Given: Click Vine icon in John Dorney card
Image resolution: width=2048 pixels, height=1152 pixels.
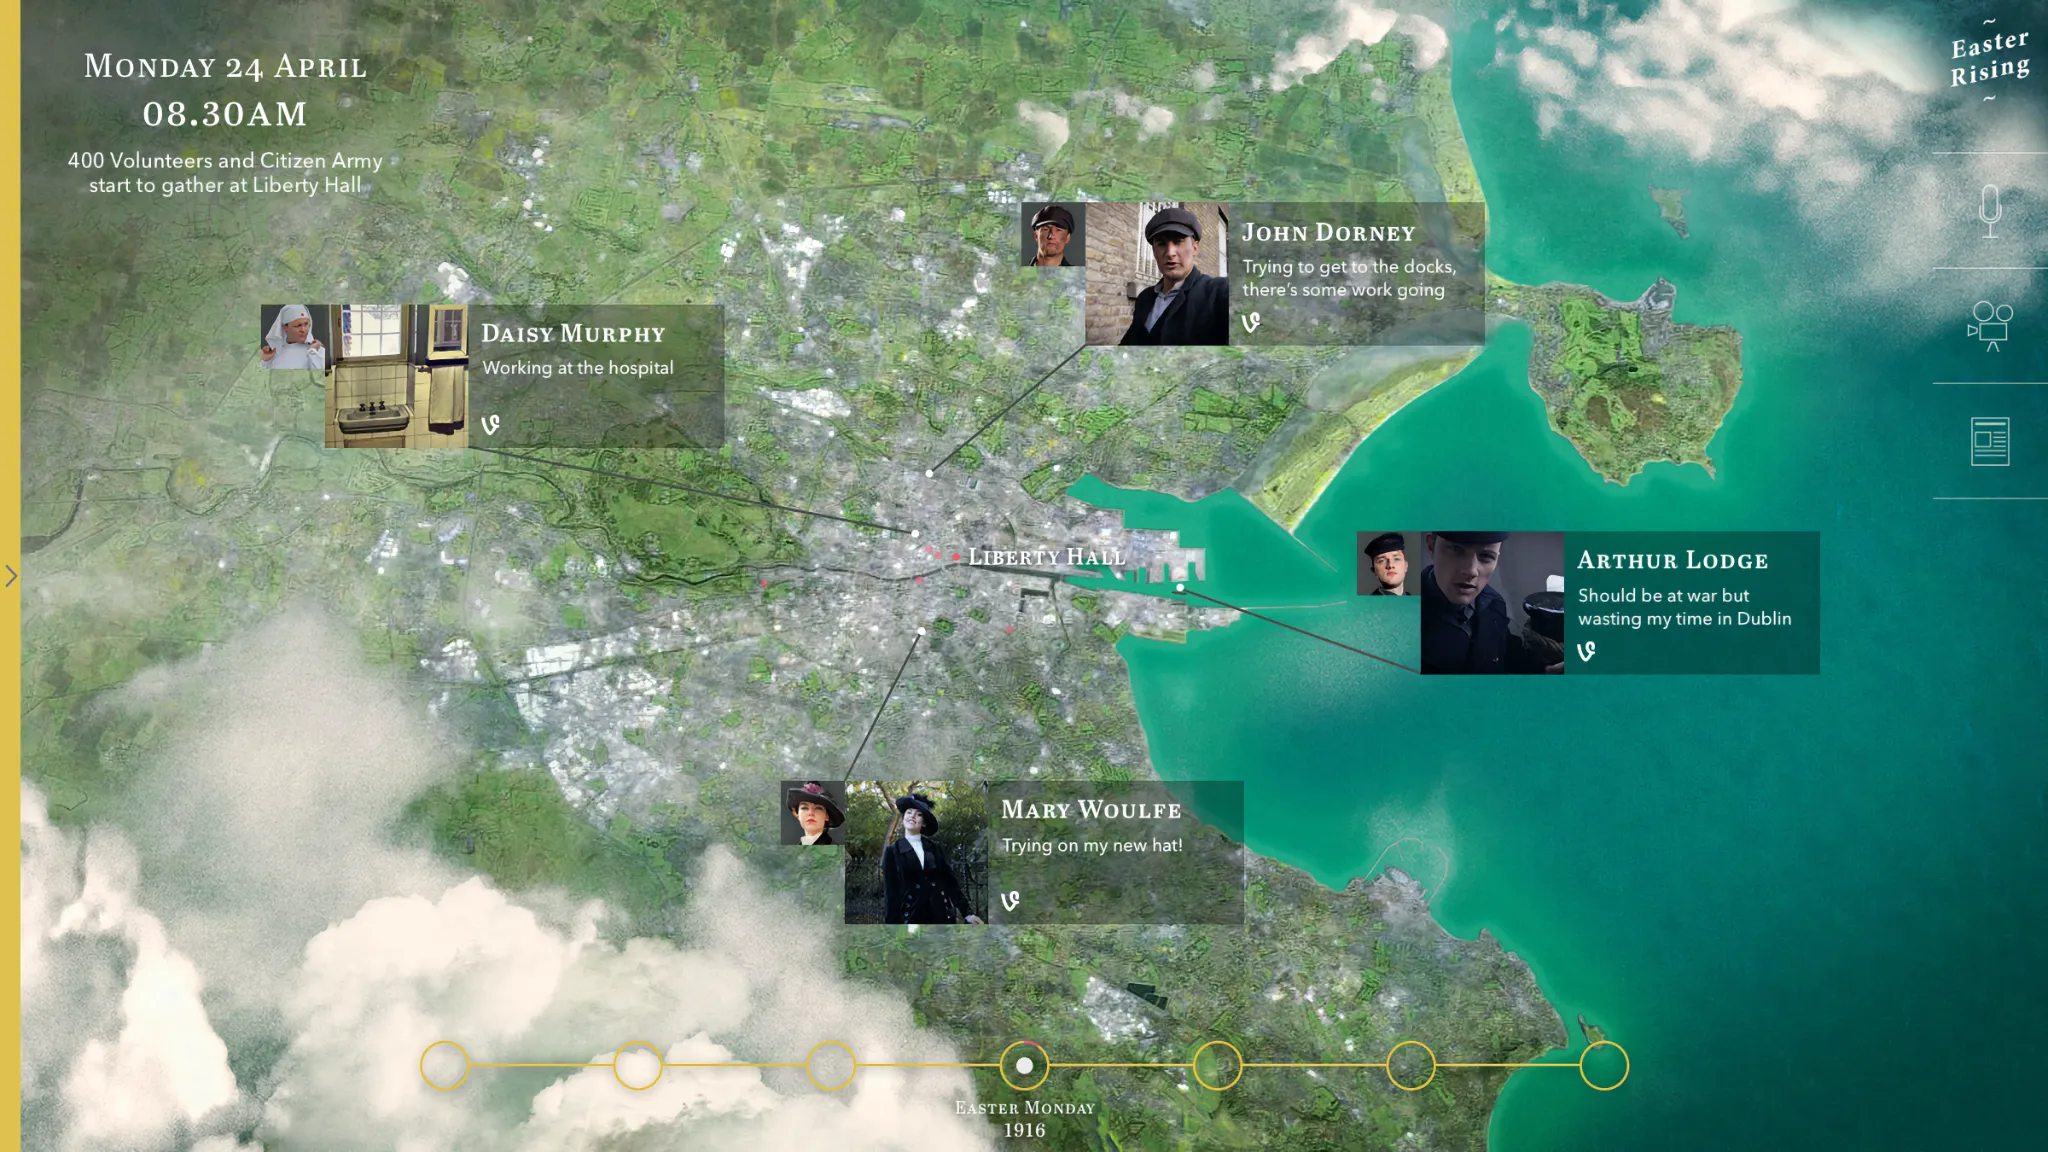Looking at the screenshot, I should (1250, 323).
